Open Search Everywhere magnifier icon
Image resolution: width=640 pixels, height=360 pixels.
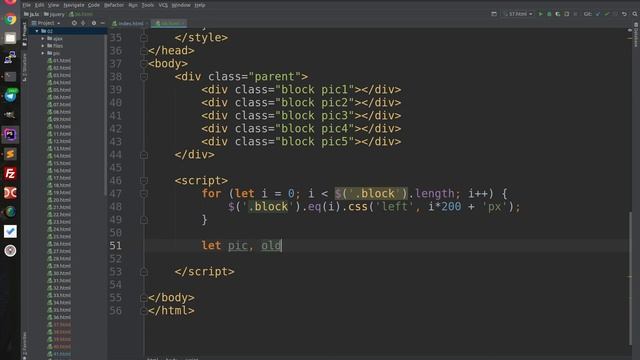(635, 14)
